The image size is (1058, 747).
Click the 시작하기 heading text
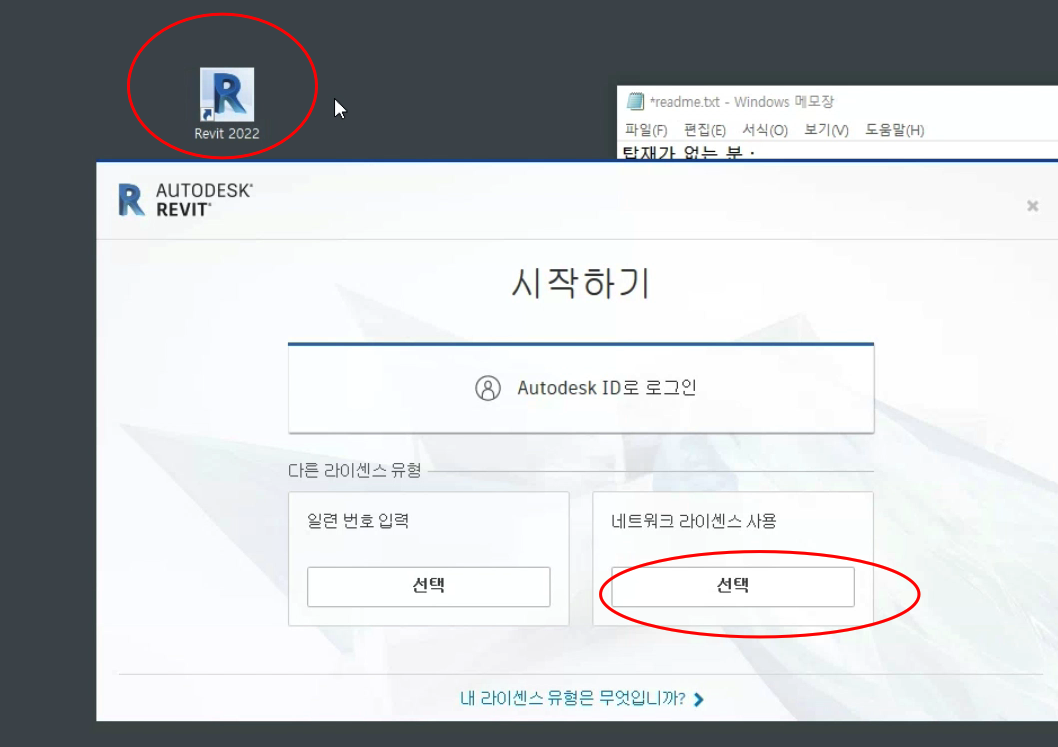click(581, 283)
